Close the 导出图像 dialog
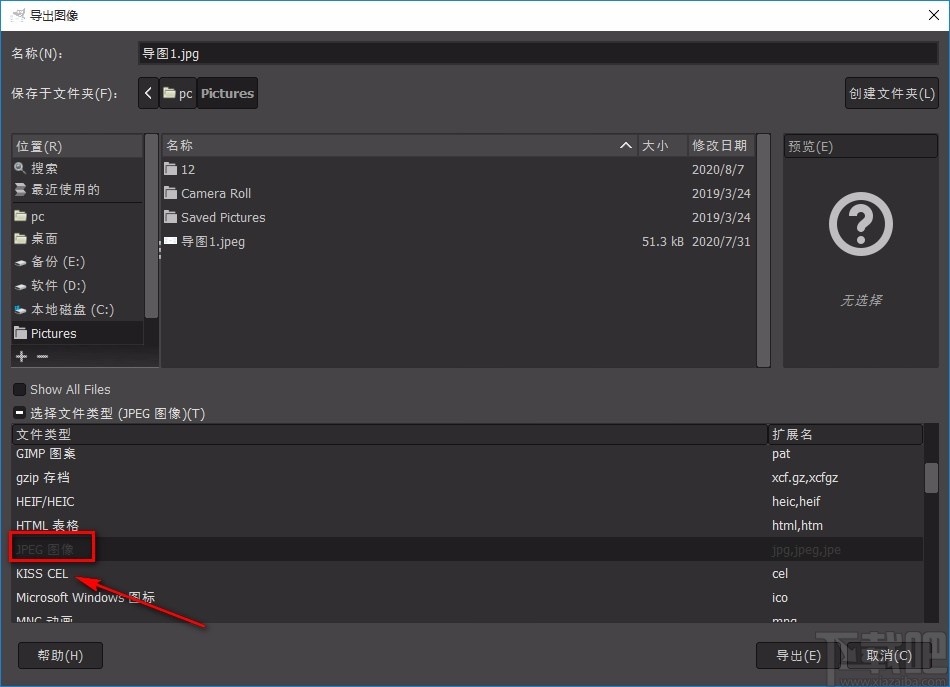 934,15
